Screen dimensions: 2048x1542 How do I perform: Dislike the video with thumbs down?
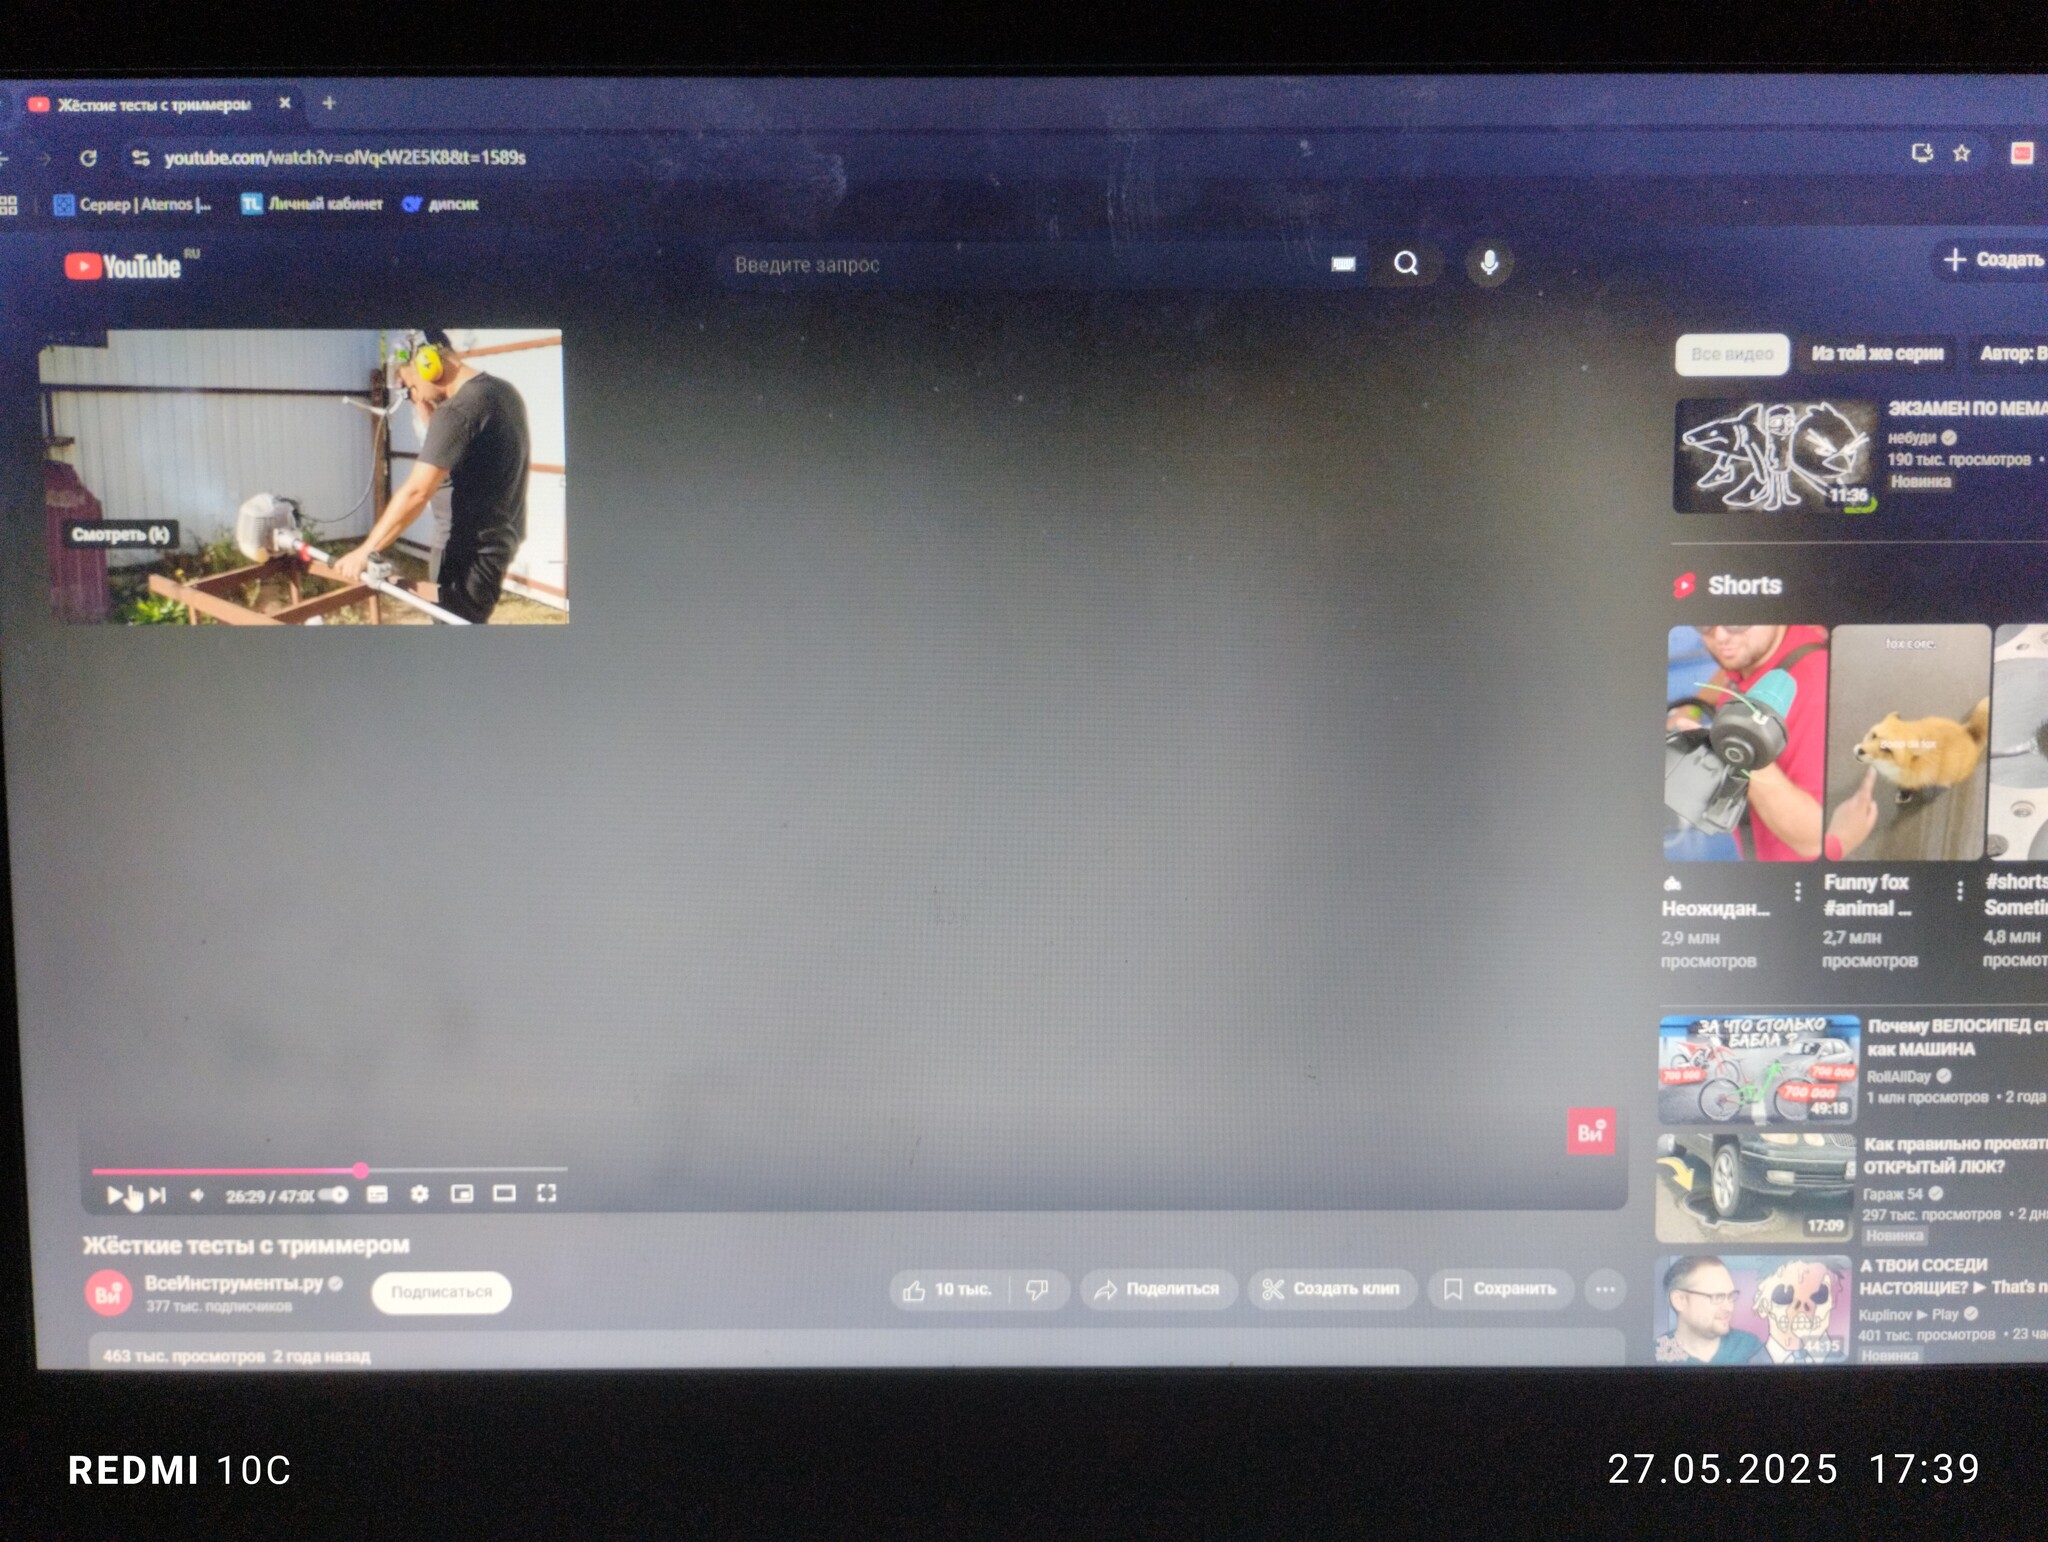click(x=1038, y=1290)
